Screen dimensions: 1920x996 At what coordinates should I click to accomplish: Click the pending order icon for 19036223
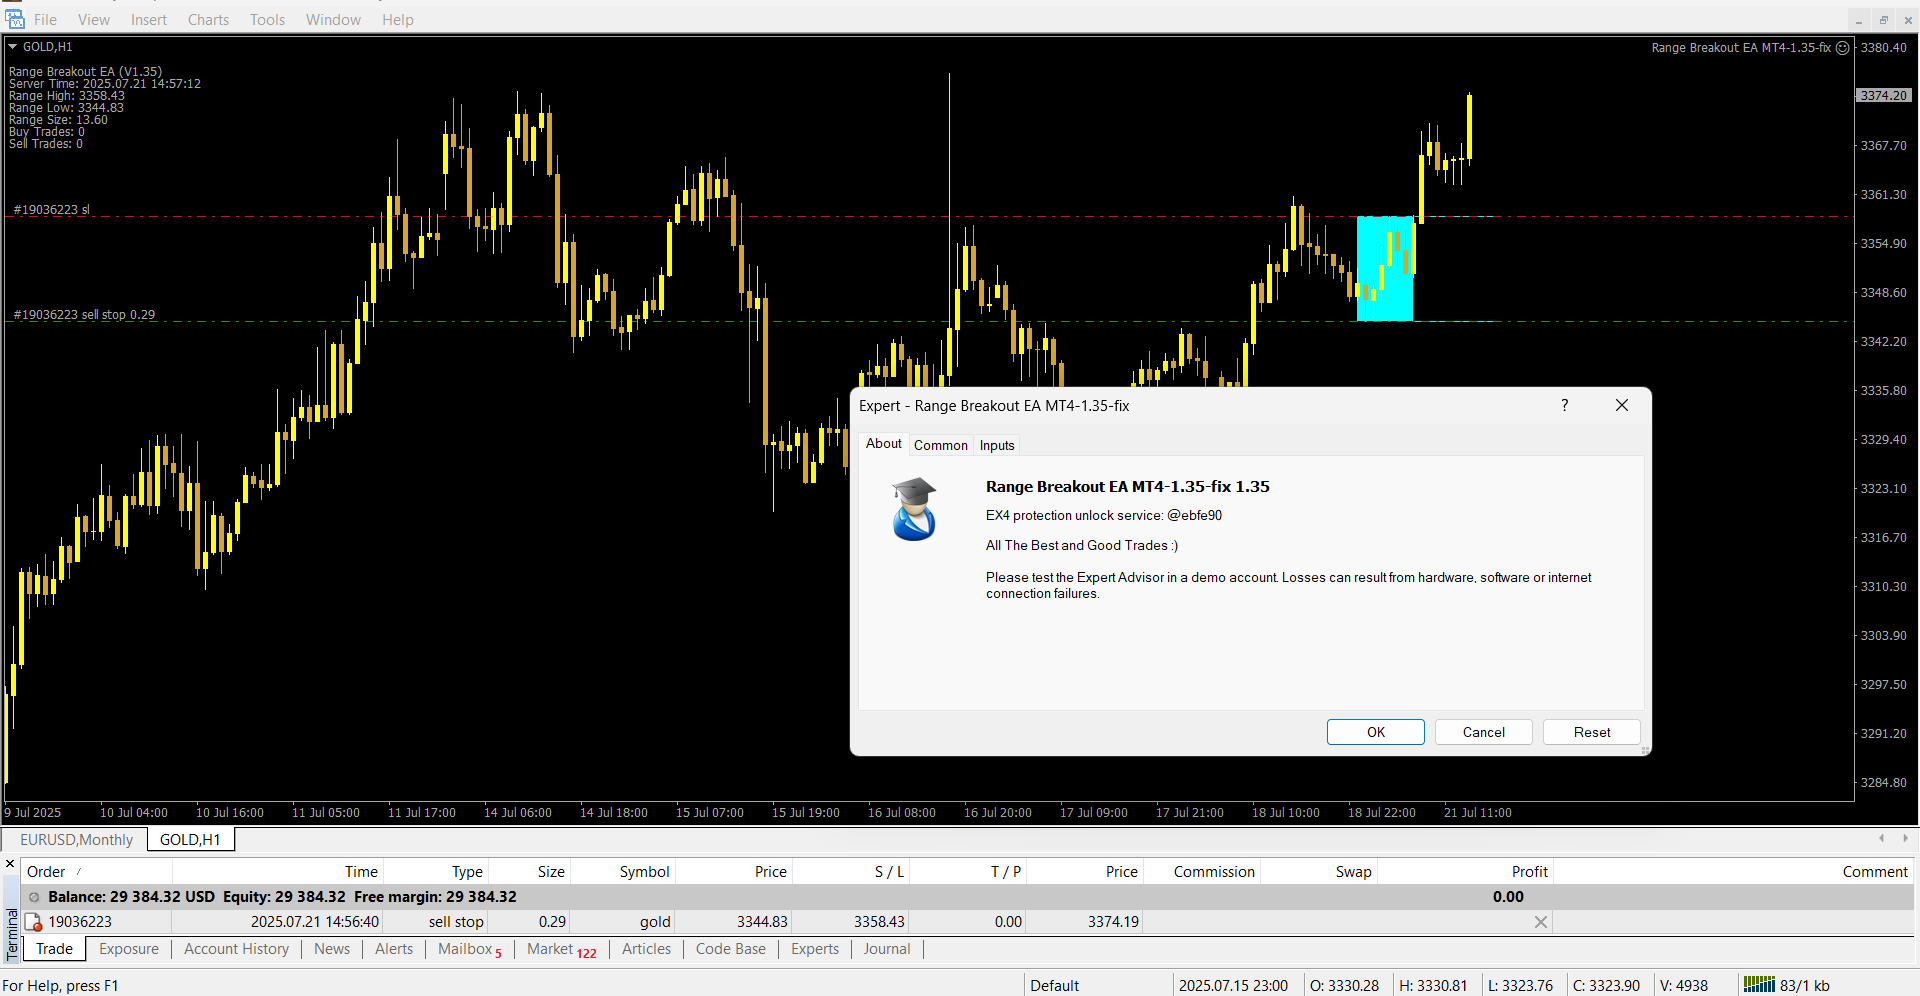click(33, 922)
